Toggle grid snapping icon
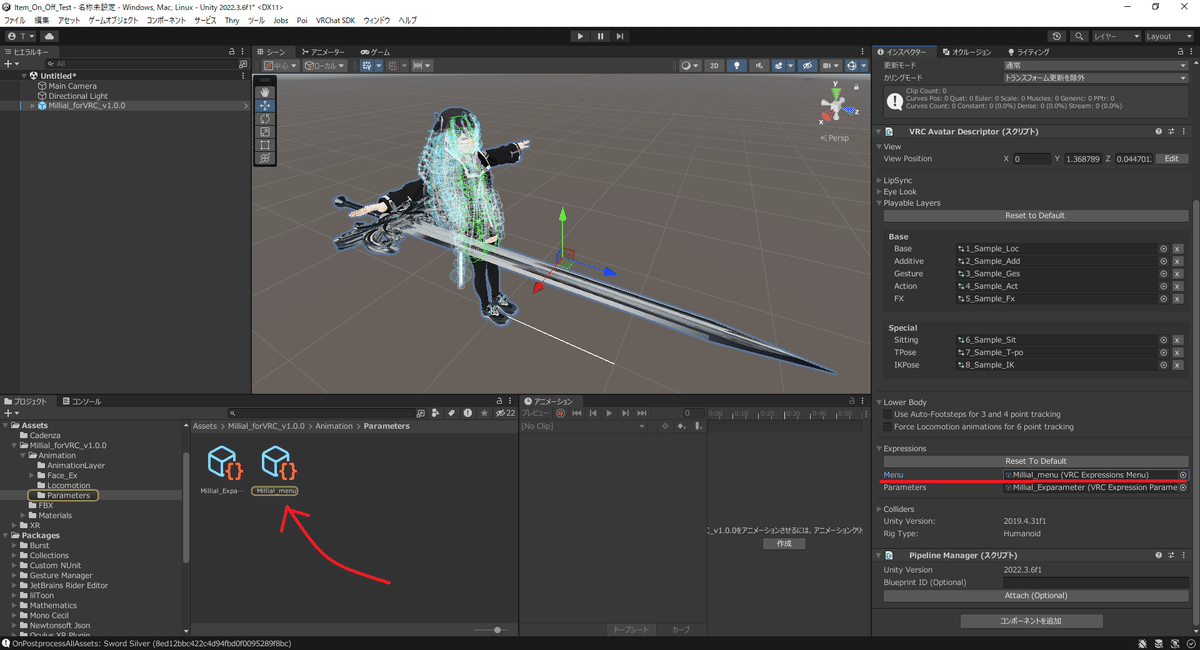 pyautogui.click(x=395, y=66)
